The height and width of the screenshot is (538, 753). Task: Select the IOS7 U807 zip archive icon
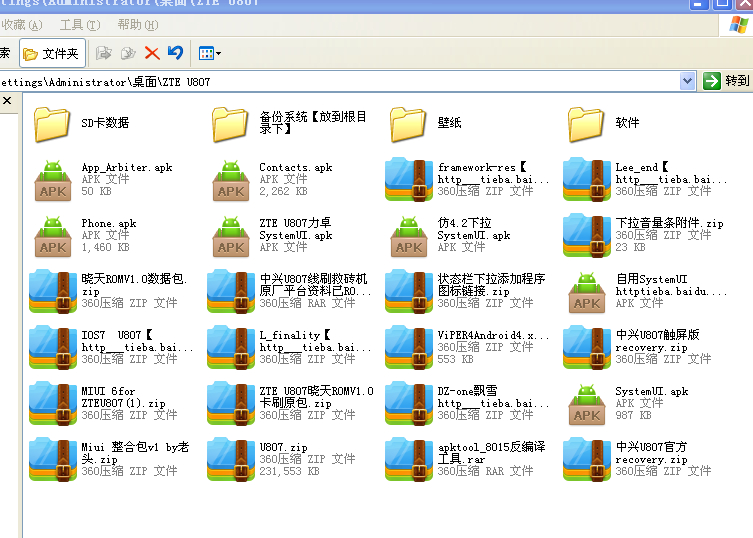(53, 348)
